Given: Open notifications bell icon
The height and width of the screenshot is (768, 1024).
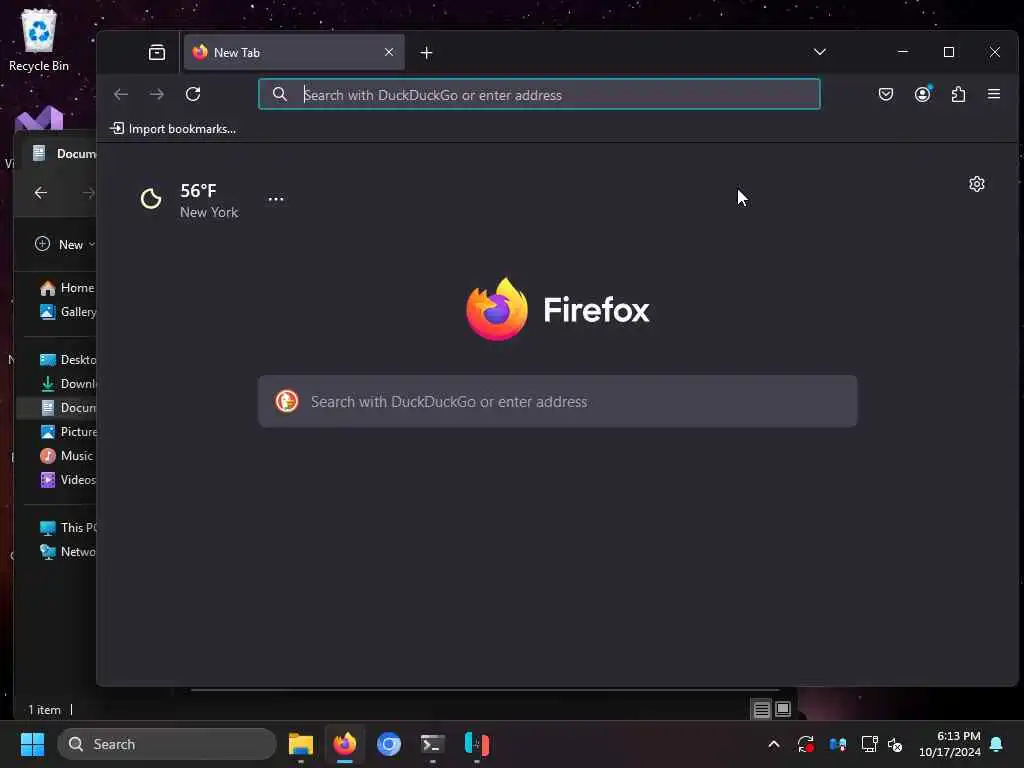Looking at the screenshot, I should pos(997,744).
